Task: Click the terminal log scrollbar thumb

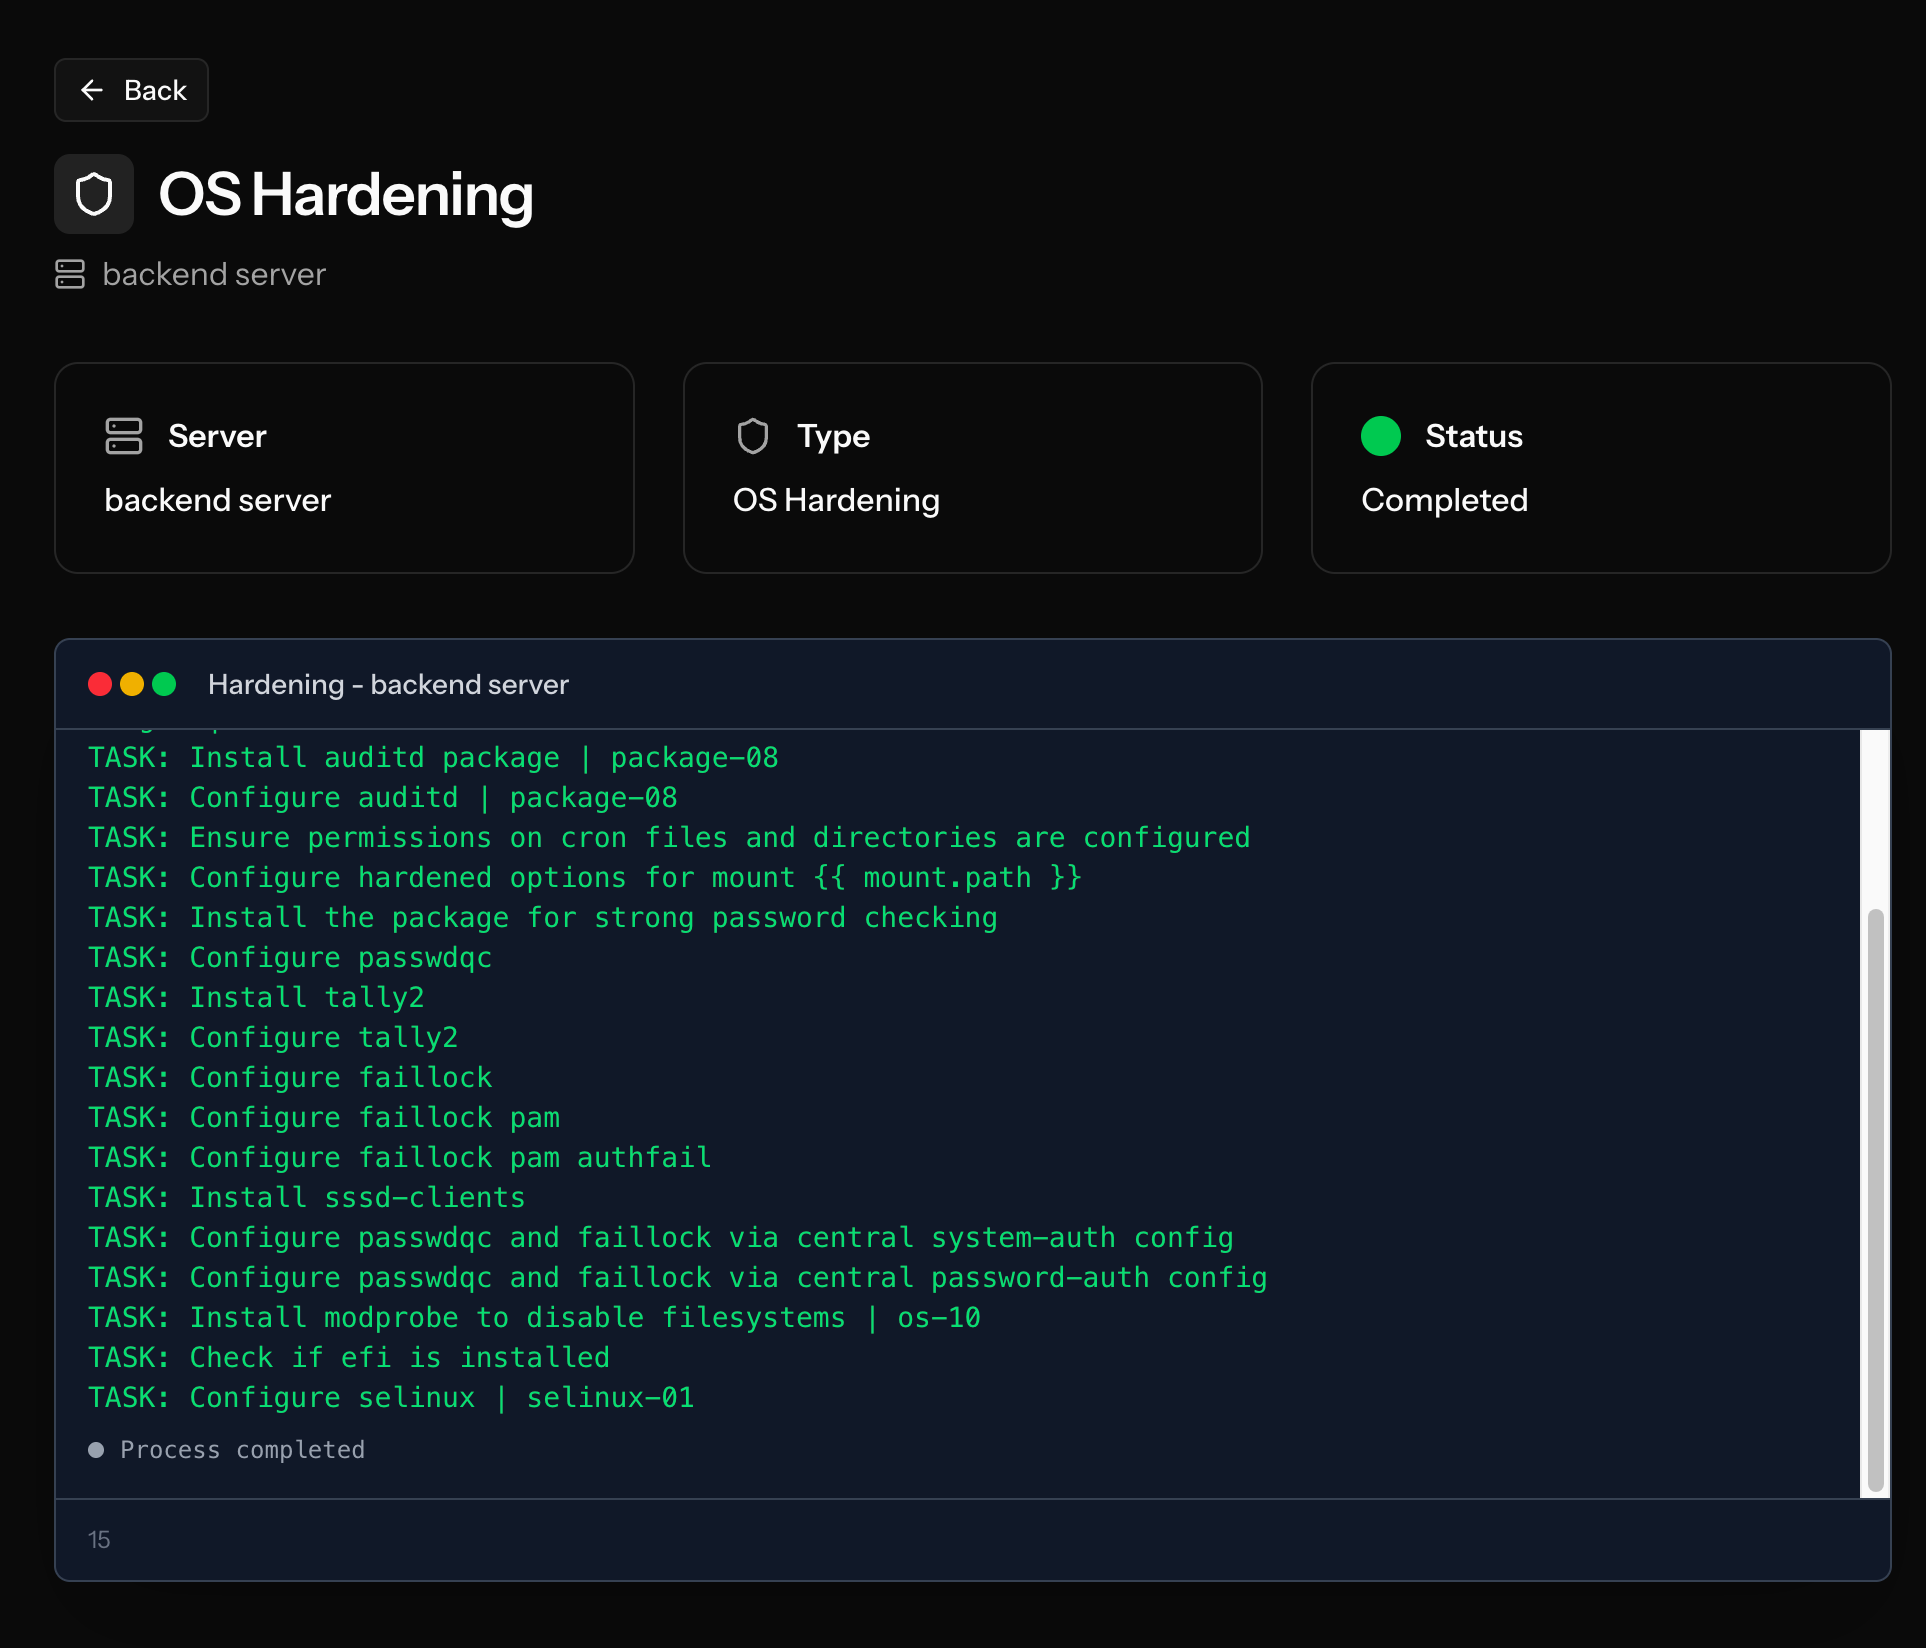Action: (1876, 1200)
